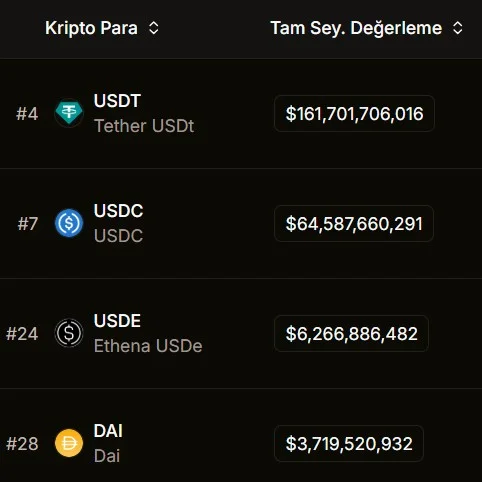Sort by Tam Sey. Değerleme arrows

(458, 28)
